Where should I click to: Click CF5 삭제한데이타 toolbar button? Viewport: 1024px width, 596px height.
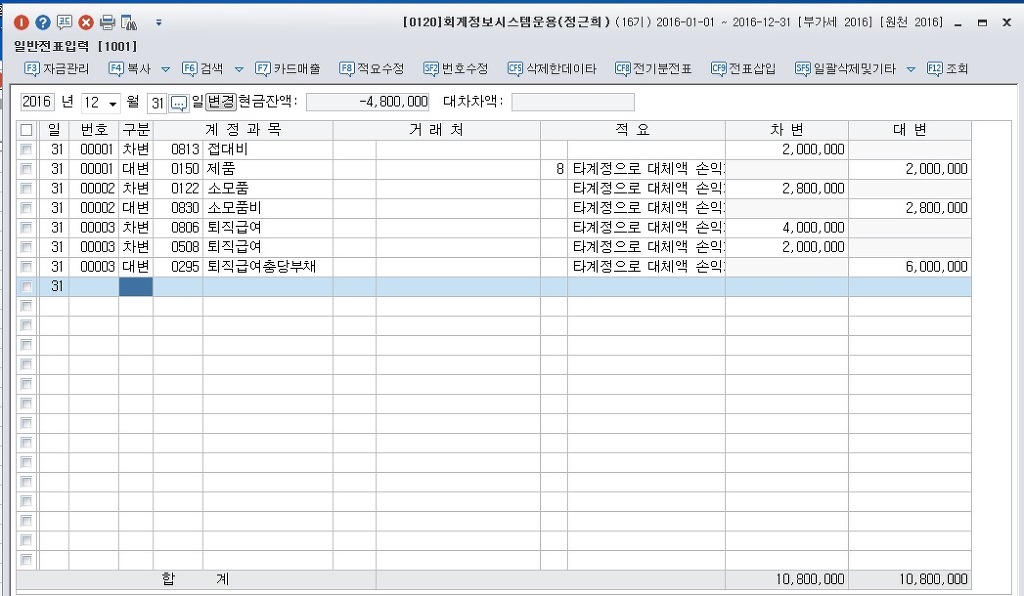(552, 69)
